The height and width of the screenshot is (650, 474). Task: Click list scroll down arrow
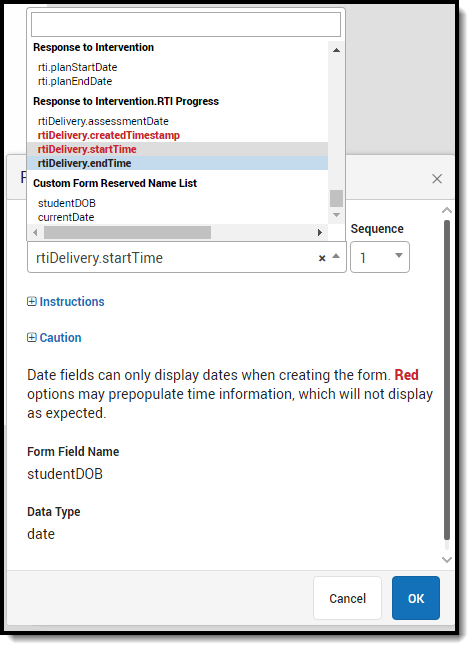point(336,215)
